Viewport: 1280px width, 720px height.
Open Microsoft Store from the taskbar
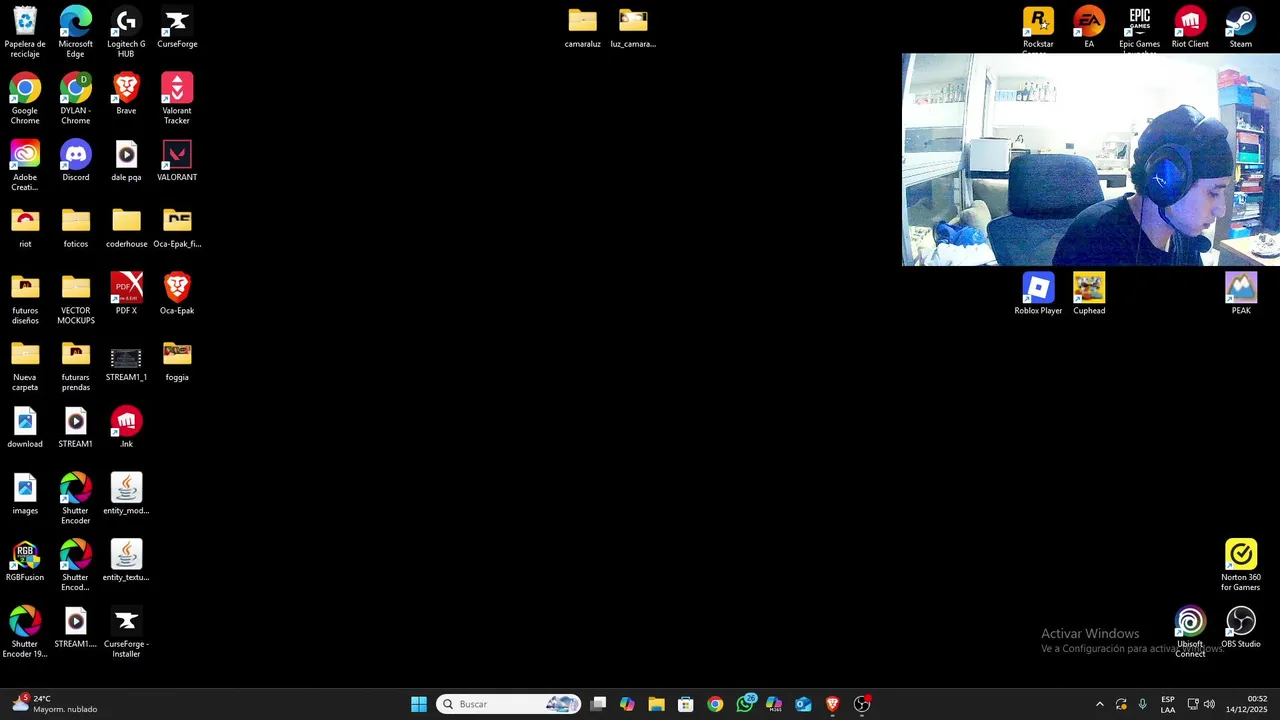click(x=685, y=704)
